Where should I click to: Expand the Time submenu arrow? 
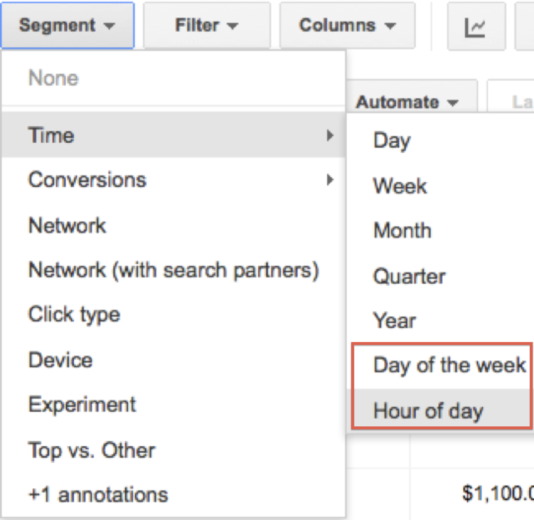coord(329,135)
